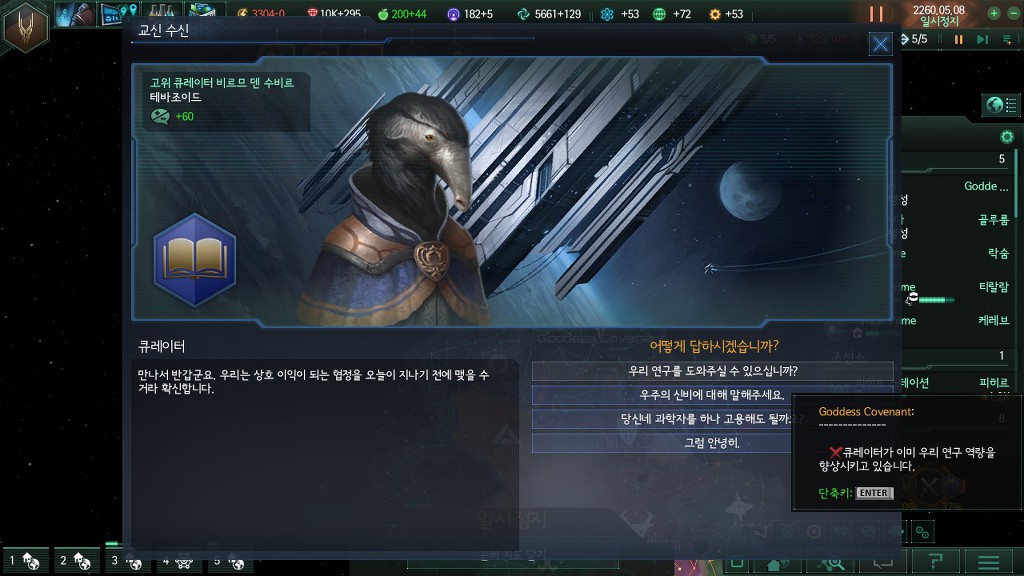Choose '우리 연구를 도와주실 수 있으십니까?' reply
Image resolution: width=1024 pixels, height=576 pixels.
point(712,371)
